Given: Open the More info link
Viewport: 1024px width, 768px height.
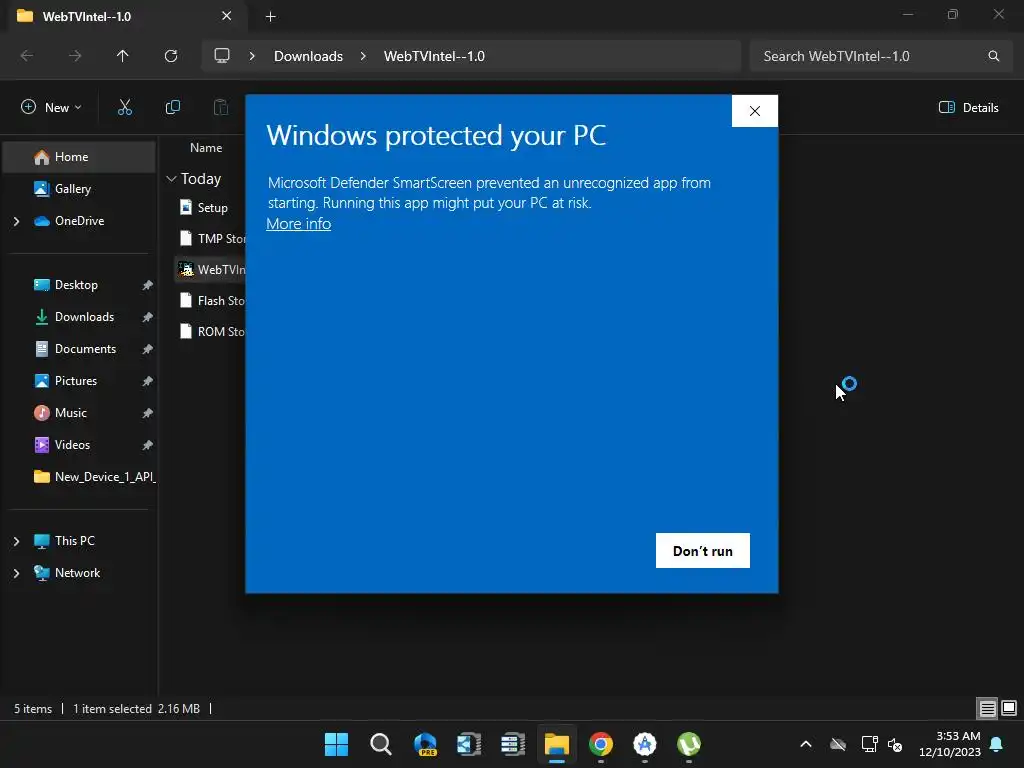Looking at the screenshot, I should pyautogui.click(x=298, y=224).
